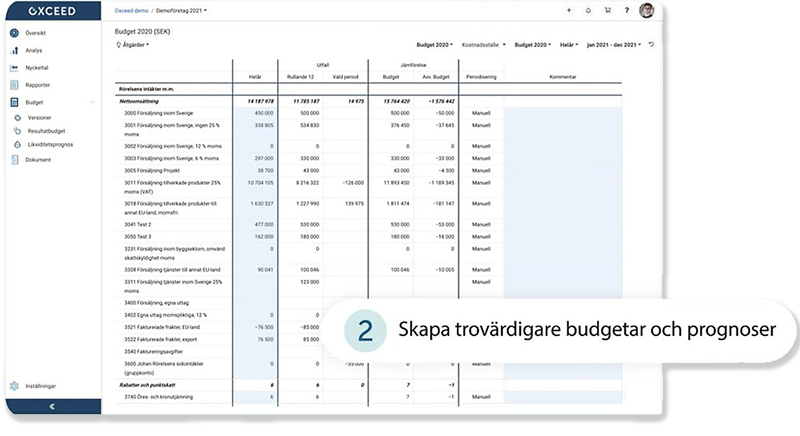Collapse the sidebar with double chevron
The width and height of the screenshot is (800, 436).
tap(51, 406)
